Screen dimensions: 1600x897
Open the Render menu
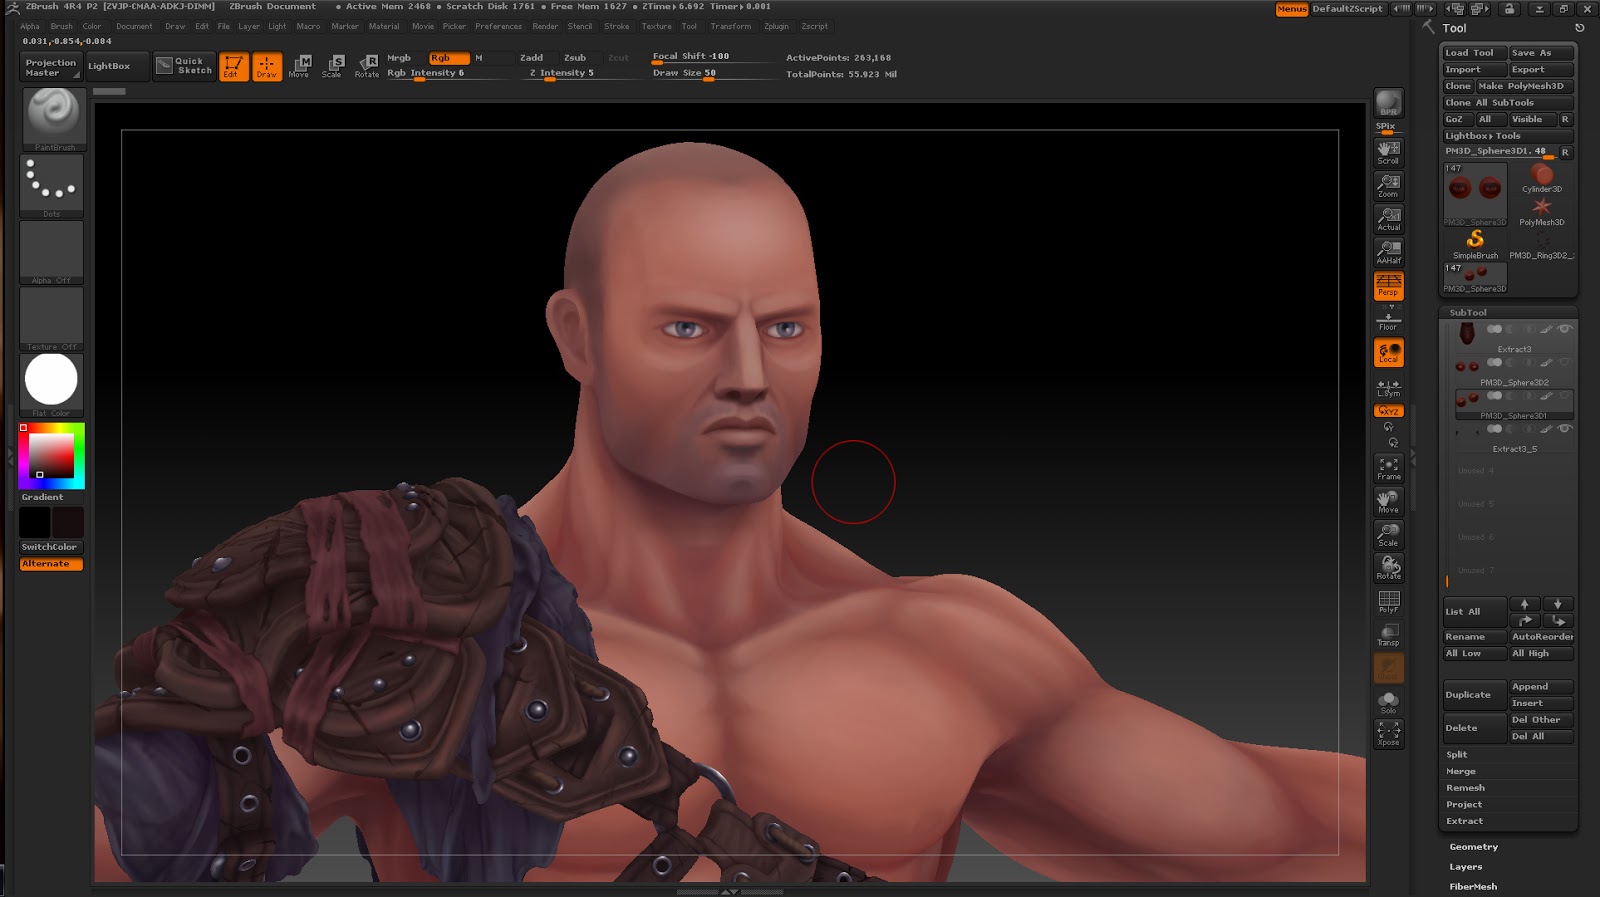tap(545, 27)
